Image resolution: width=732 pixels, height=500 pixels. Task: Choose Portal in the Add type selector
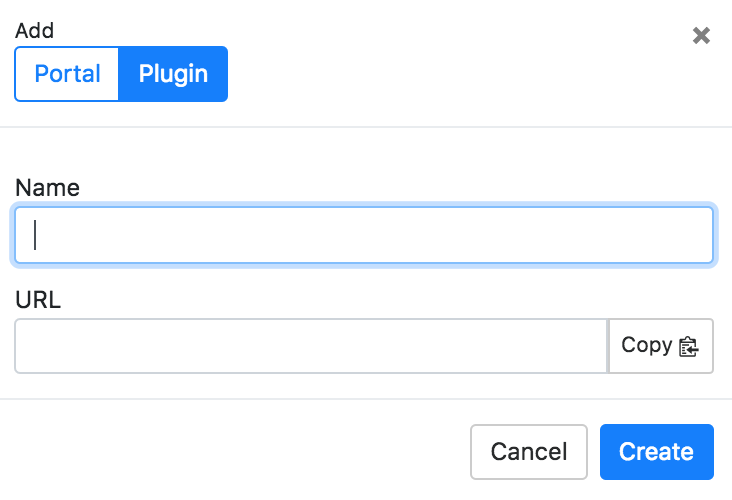click(67, 74)
